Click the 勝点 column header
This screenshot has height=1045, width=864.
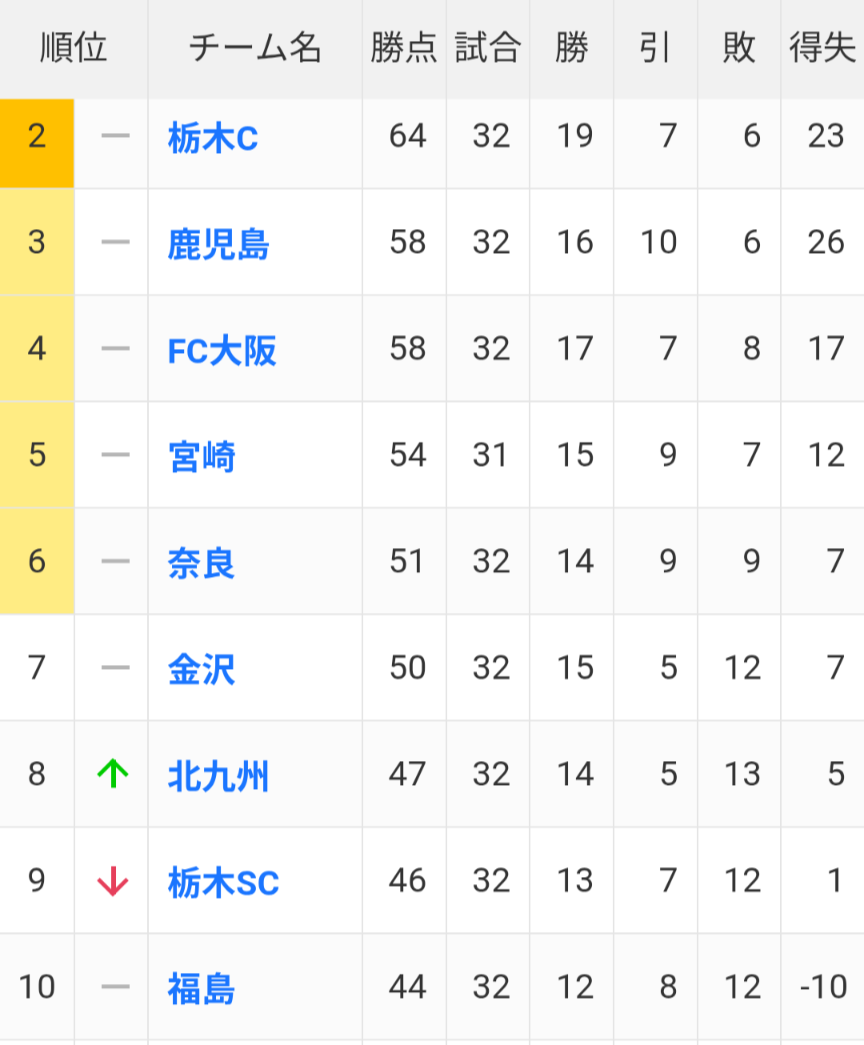point(404,48)
